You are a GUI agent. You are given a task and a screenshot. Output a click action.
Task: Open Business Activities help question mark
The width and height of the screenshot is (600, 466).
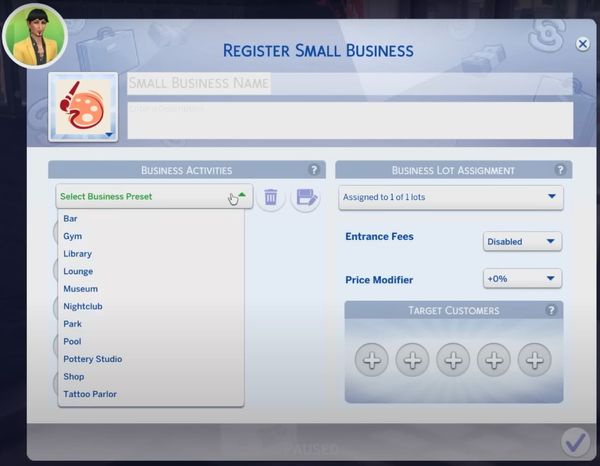click(x=314, y=170)
